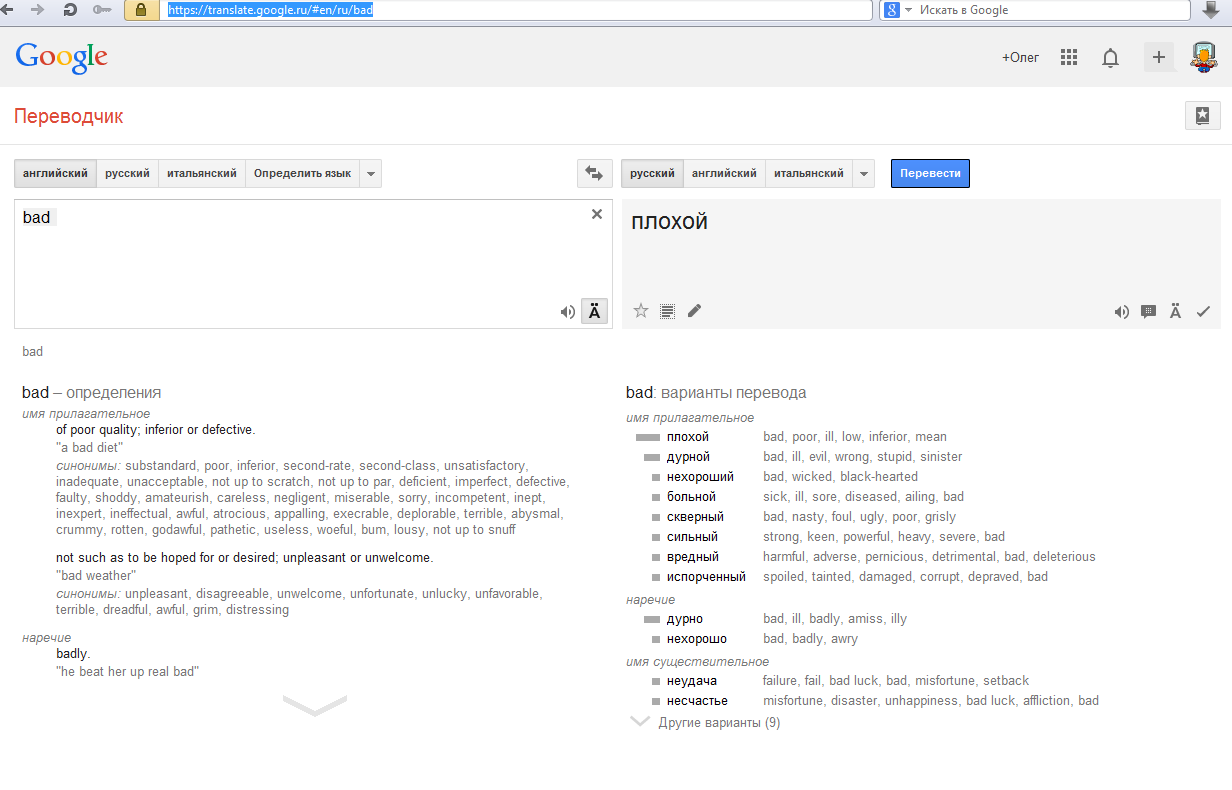Click translation больной

point(691,497)
